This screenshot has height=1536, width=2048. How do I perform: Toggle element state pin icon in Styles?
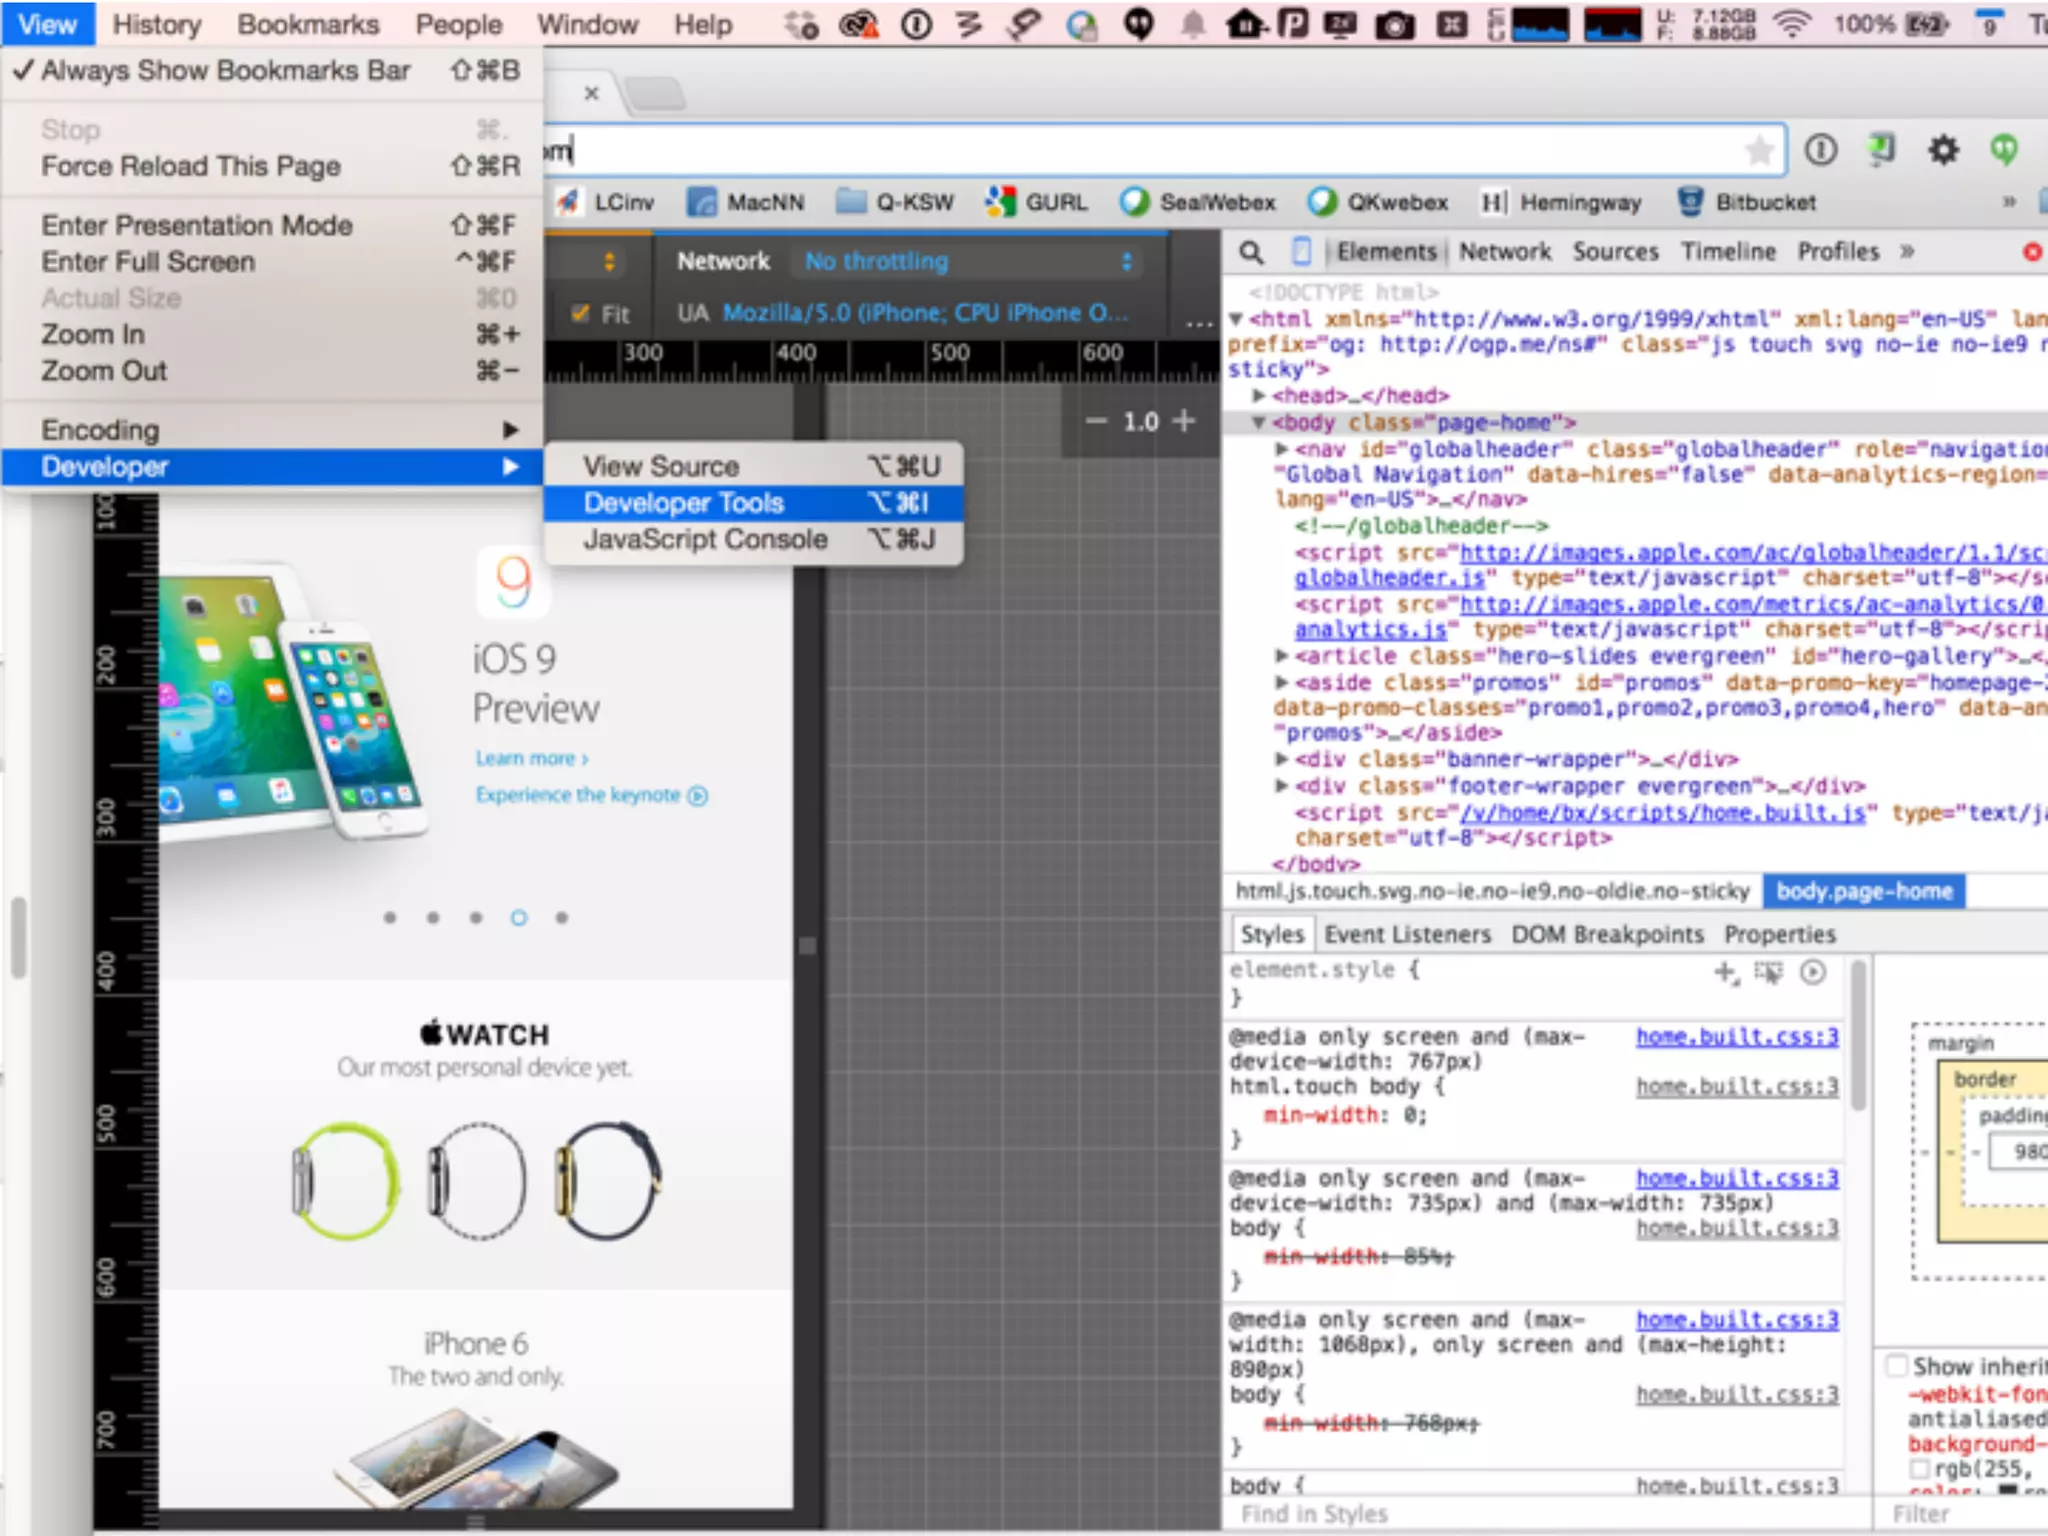click(1768, 972)
